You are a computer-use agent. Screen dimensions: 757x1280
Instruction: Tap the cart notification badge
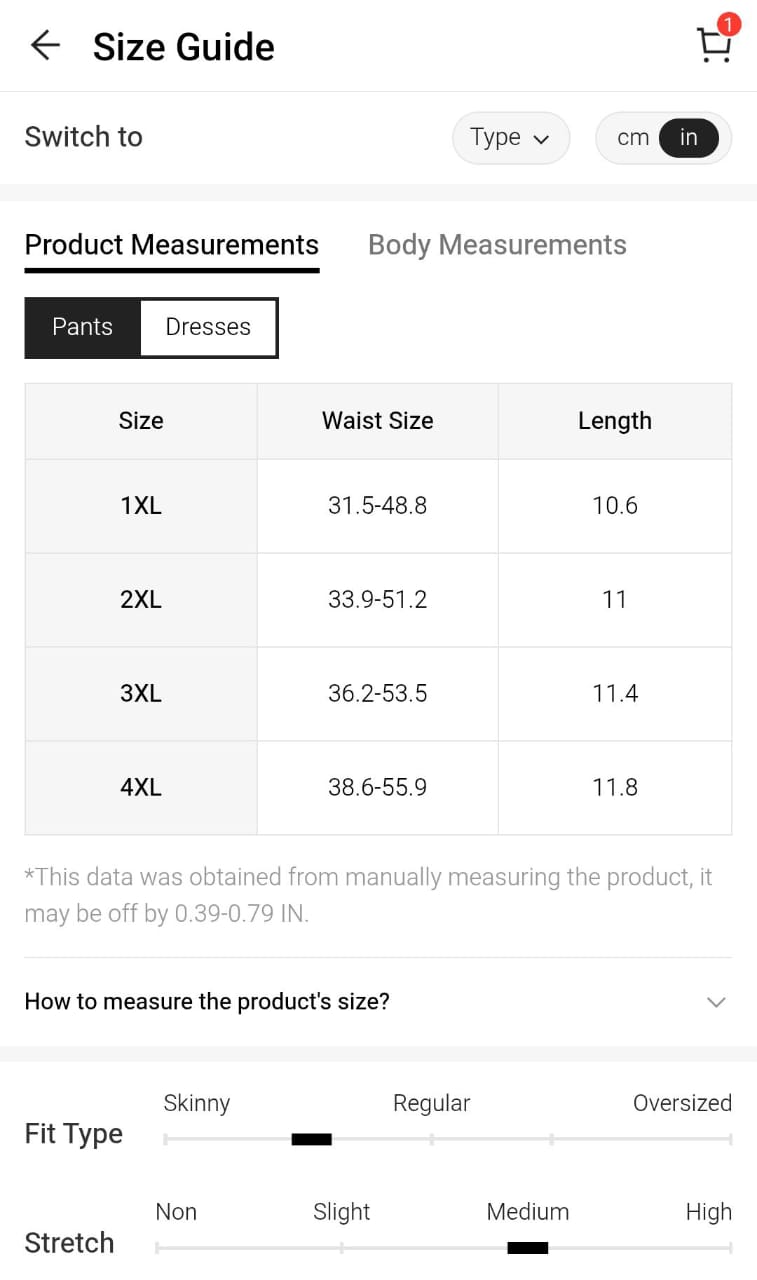729,24
